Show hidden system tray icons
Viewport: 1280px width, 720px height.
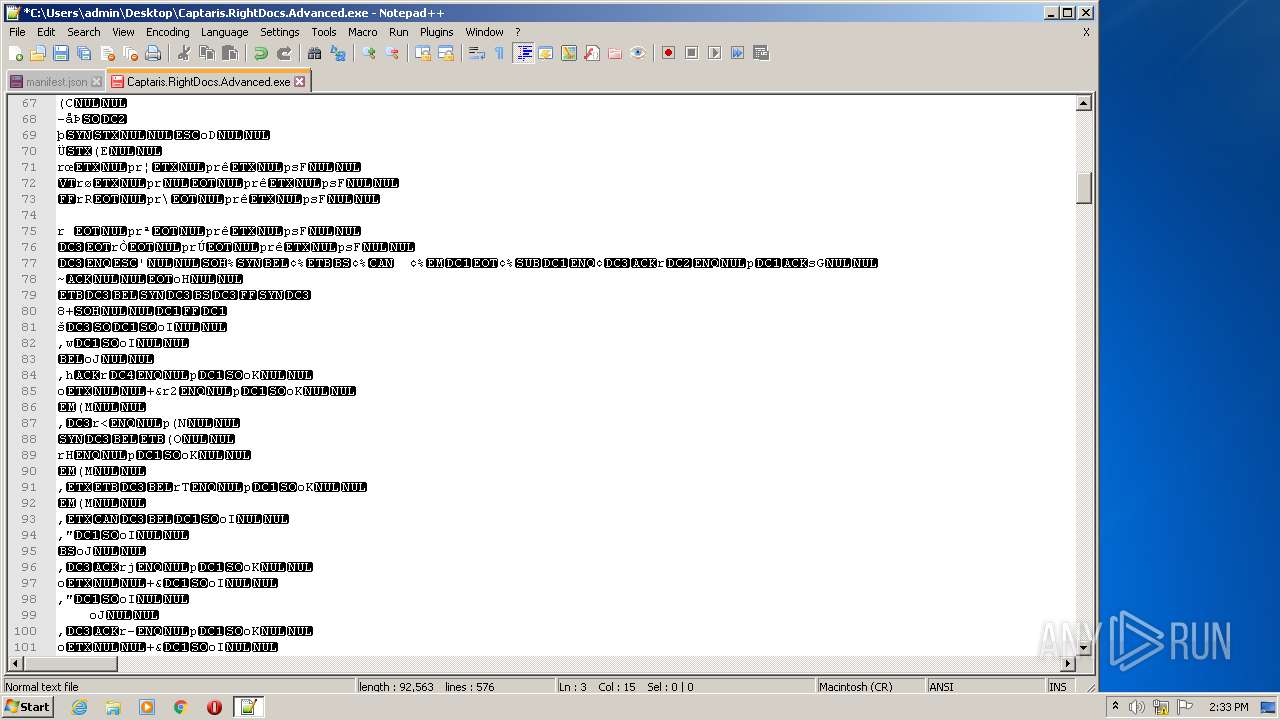[x=1115, y=707]
